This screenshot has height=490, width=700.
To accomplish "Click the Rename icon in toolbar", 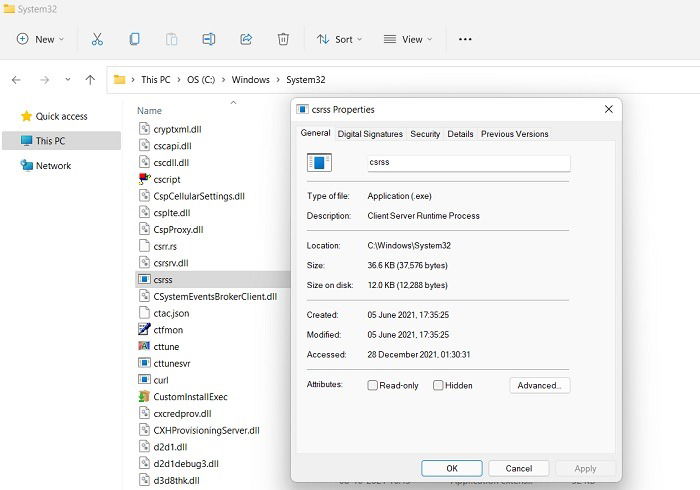I will click(208, 39).
